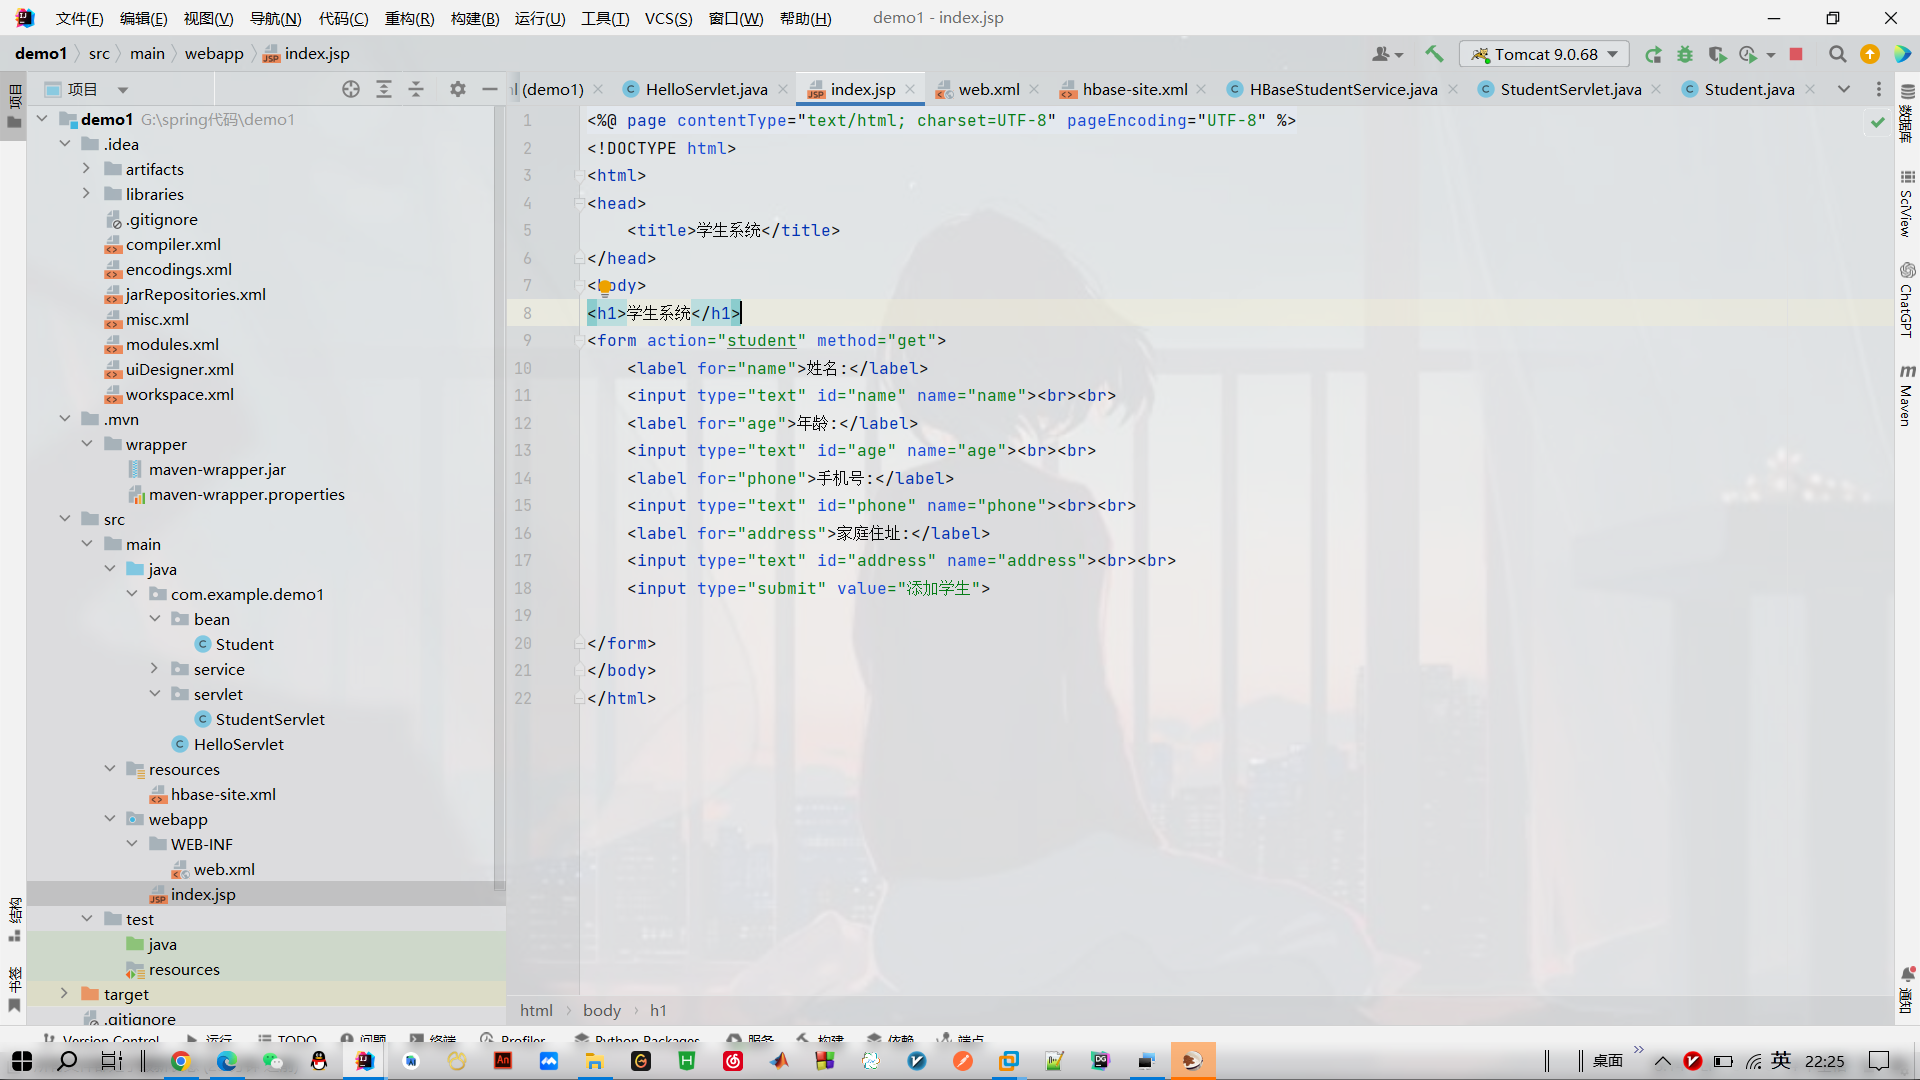Image resolution: width=1920 pixels, height=1080 pixels.
Task: Open StudentServlet class in project tree
Action: pyautogui.click(x=269, y=719)
